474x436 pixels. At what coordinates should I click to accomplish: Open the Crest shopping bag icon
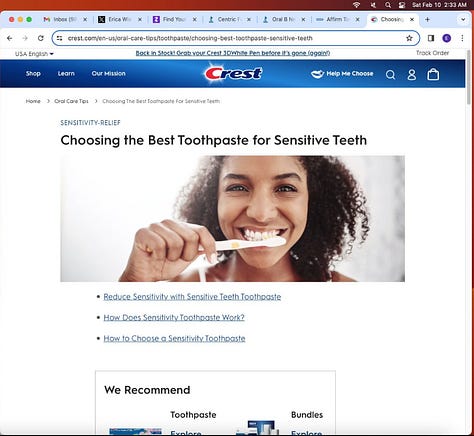433,74
